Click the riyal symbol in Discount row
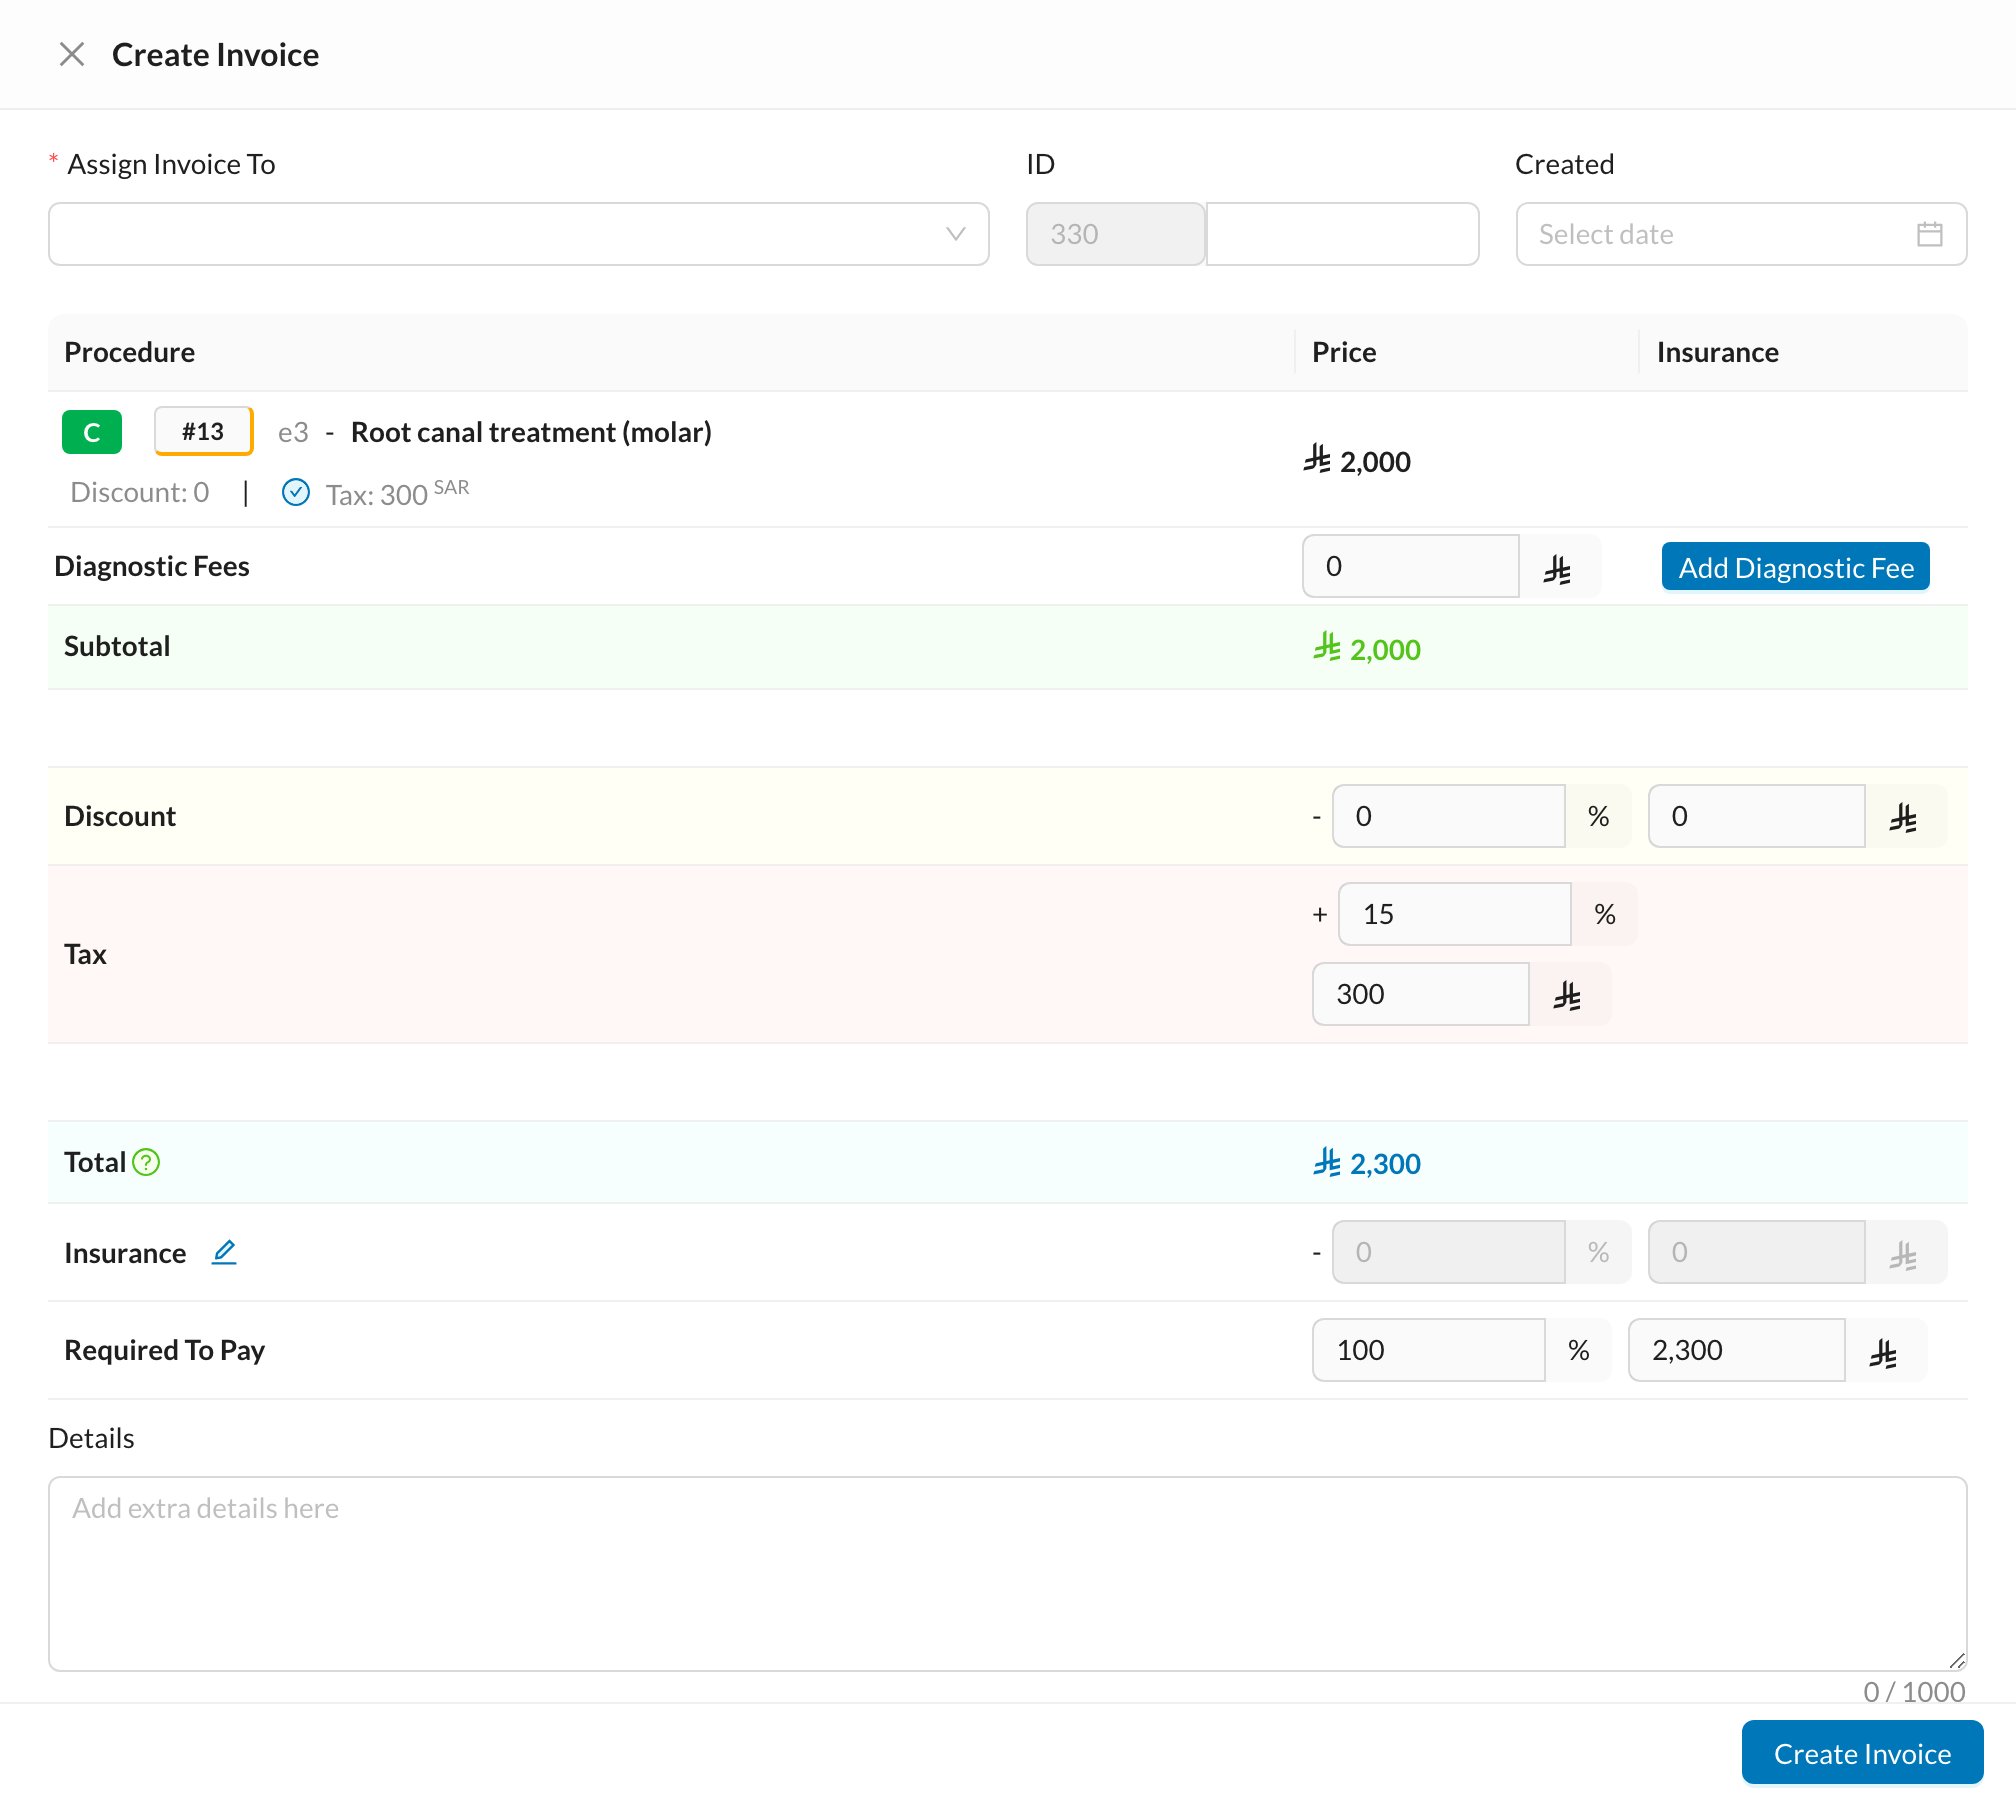 (x=1904, y=818)
